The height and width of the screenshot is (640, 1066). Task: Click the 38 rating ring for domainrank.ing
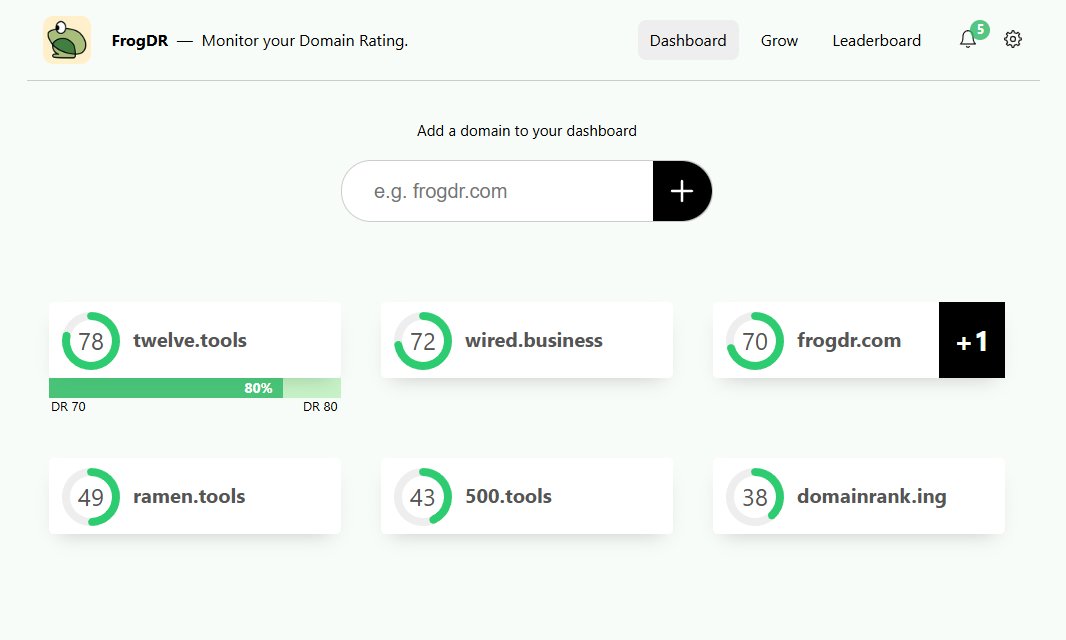point(755,496)
